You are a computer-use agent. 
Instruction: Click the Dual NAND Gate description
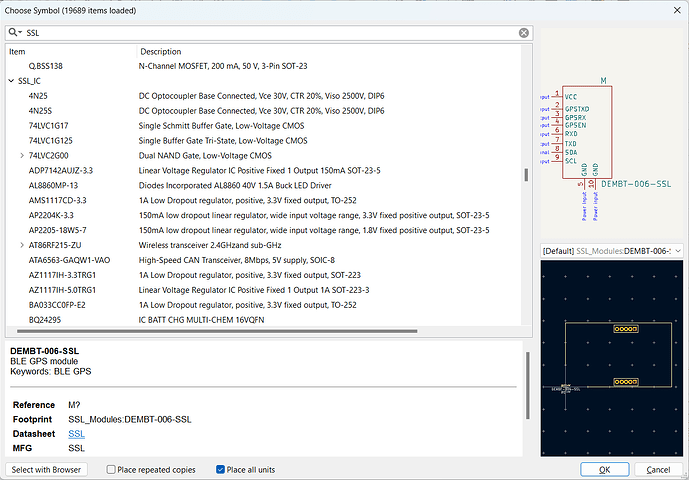pos(205,156)
